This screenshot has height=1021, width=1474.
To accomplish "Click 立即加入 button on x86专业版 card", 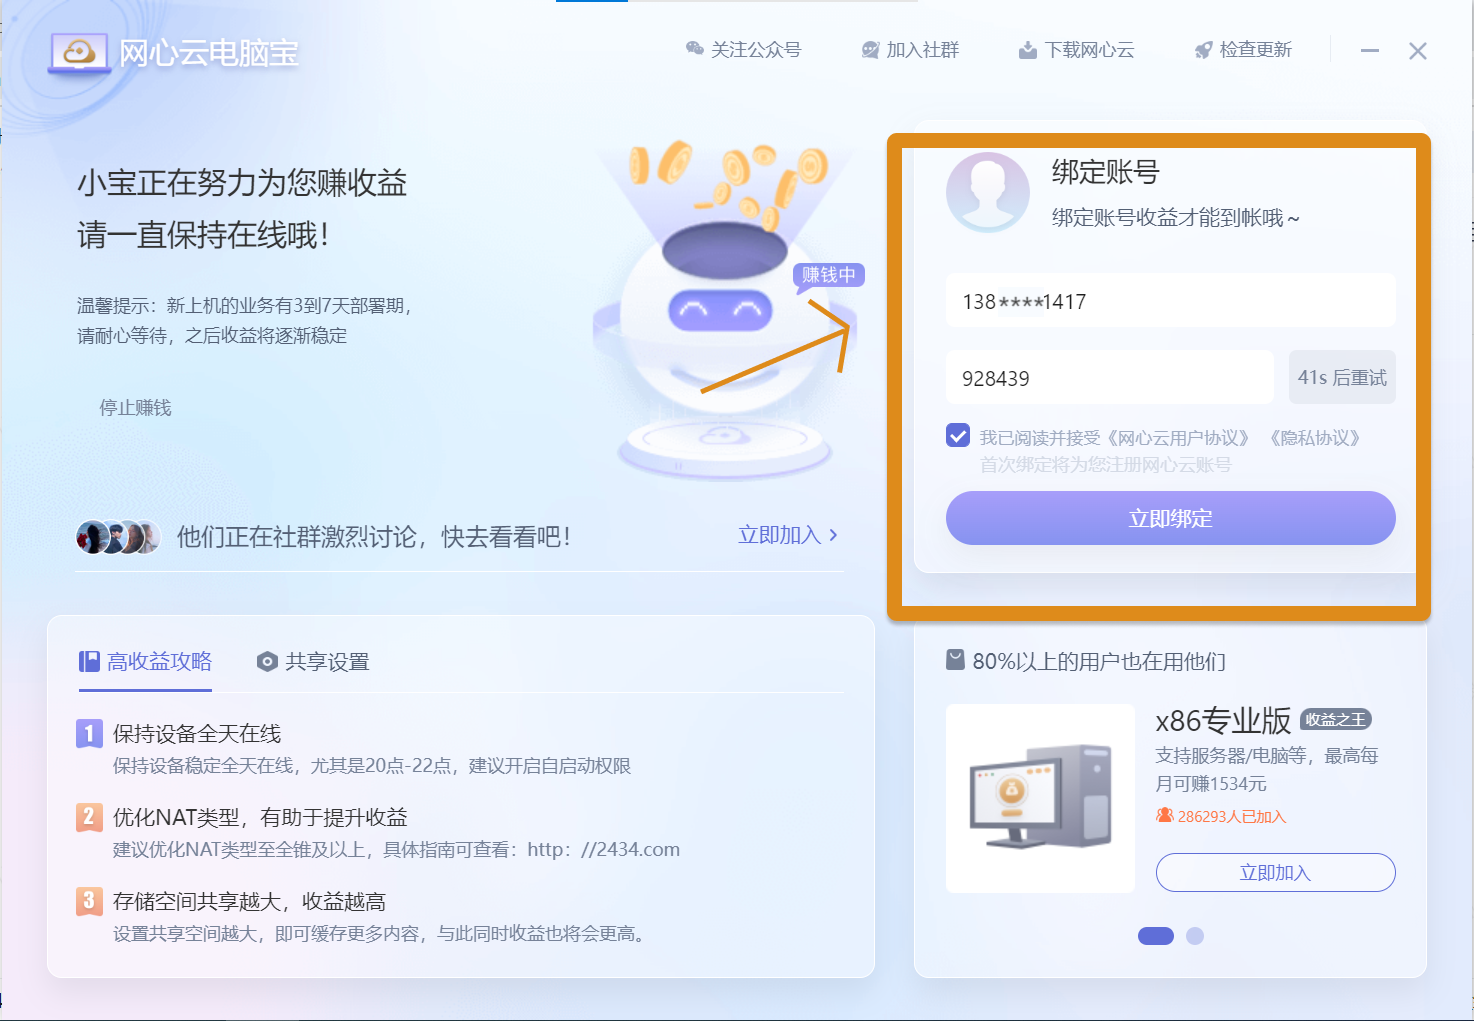I will [1275, 872].
